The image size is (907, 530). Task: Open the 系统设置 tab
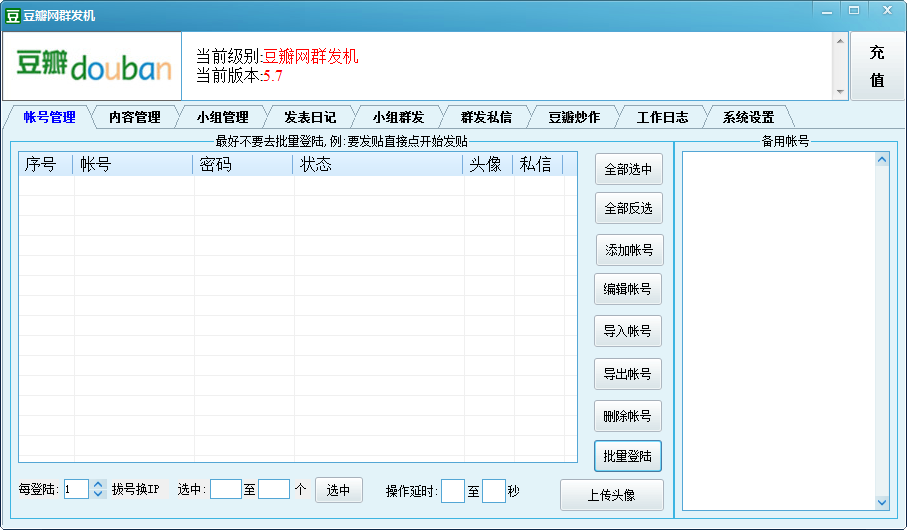(749, 117)
